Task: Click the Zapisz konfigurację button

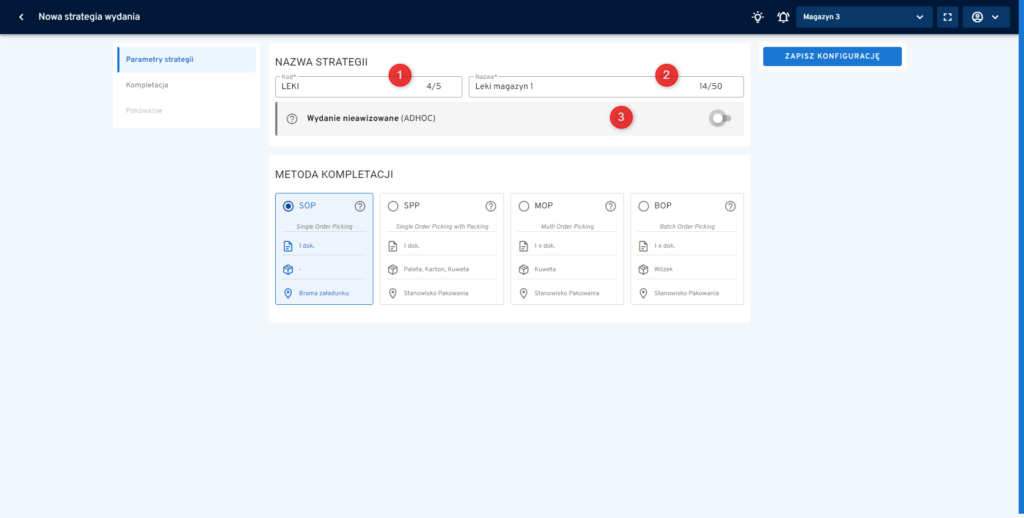Action: (832, 57)
